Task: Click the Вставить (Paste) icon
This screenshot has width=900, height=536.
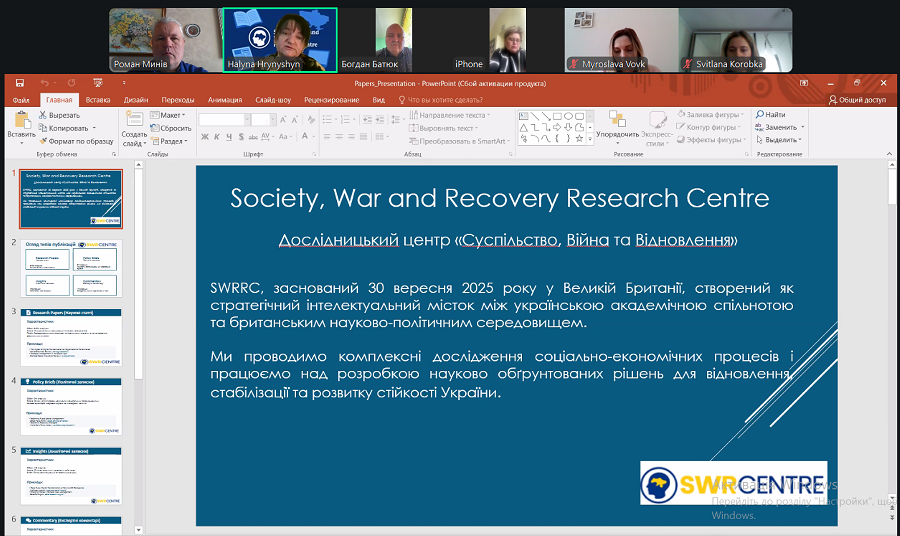Action: 20,123
